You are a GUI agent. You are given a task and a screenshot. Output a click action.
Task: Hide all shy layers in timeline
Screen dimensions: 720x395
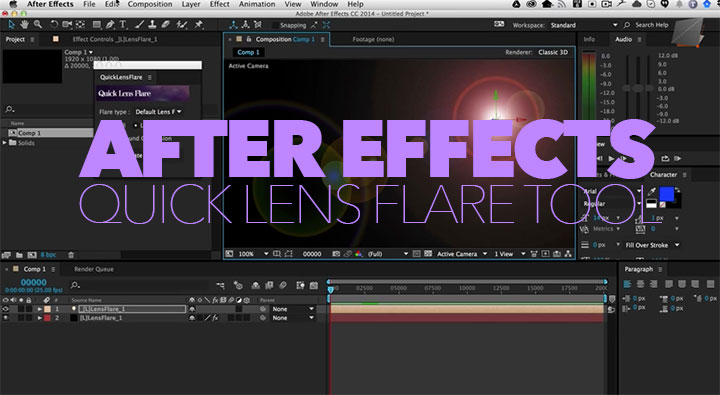256,286
